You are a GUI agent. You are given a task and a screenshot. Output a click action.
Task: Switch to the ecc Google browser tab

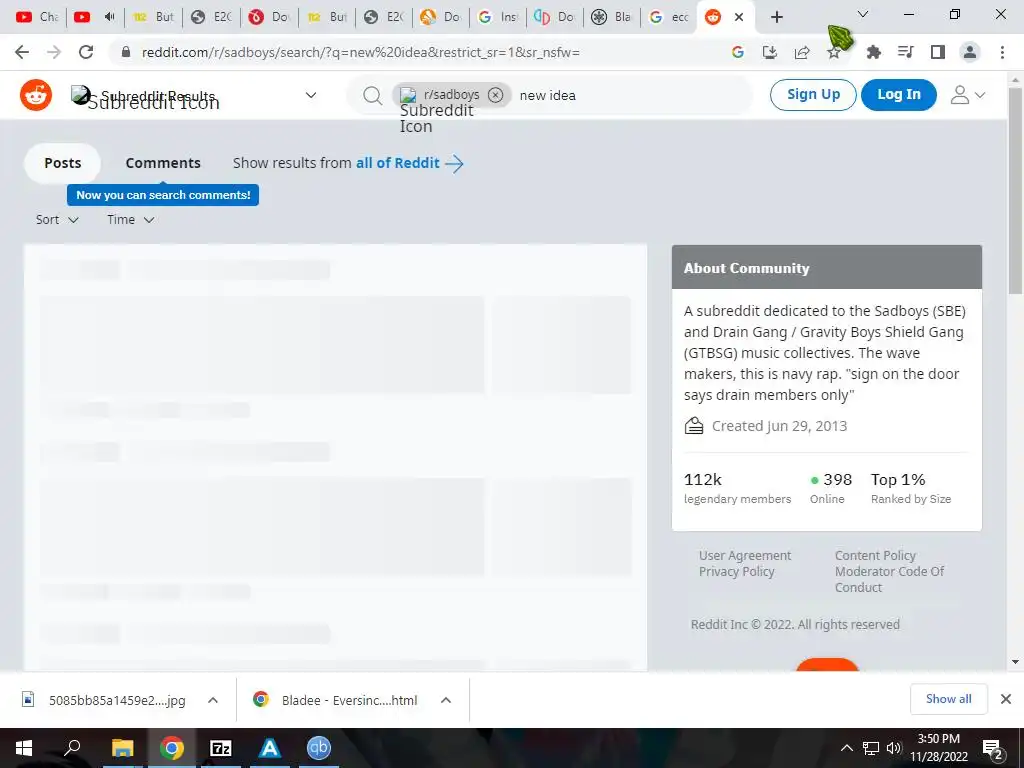pos(669,17)
